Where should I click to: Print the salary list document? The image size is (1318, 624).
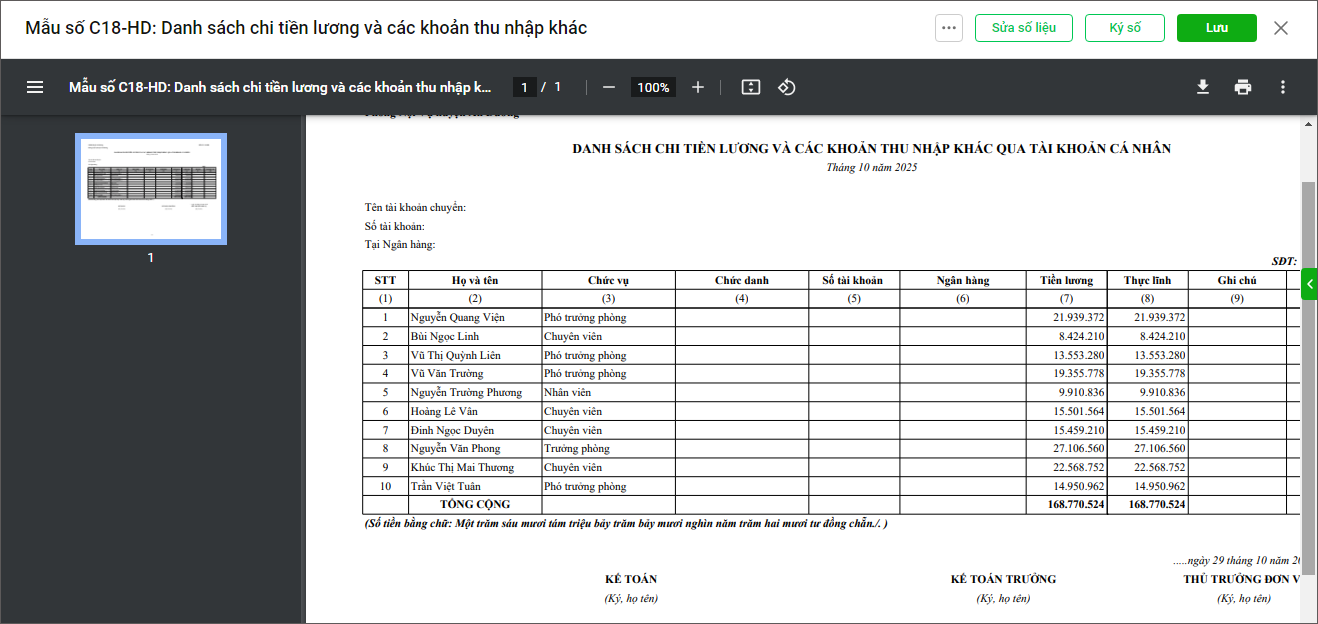pos(1243,87)
